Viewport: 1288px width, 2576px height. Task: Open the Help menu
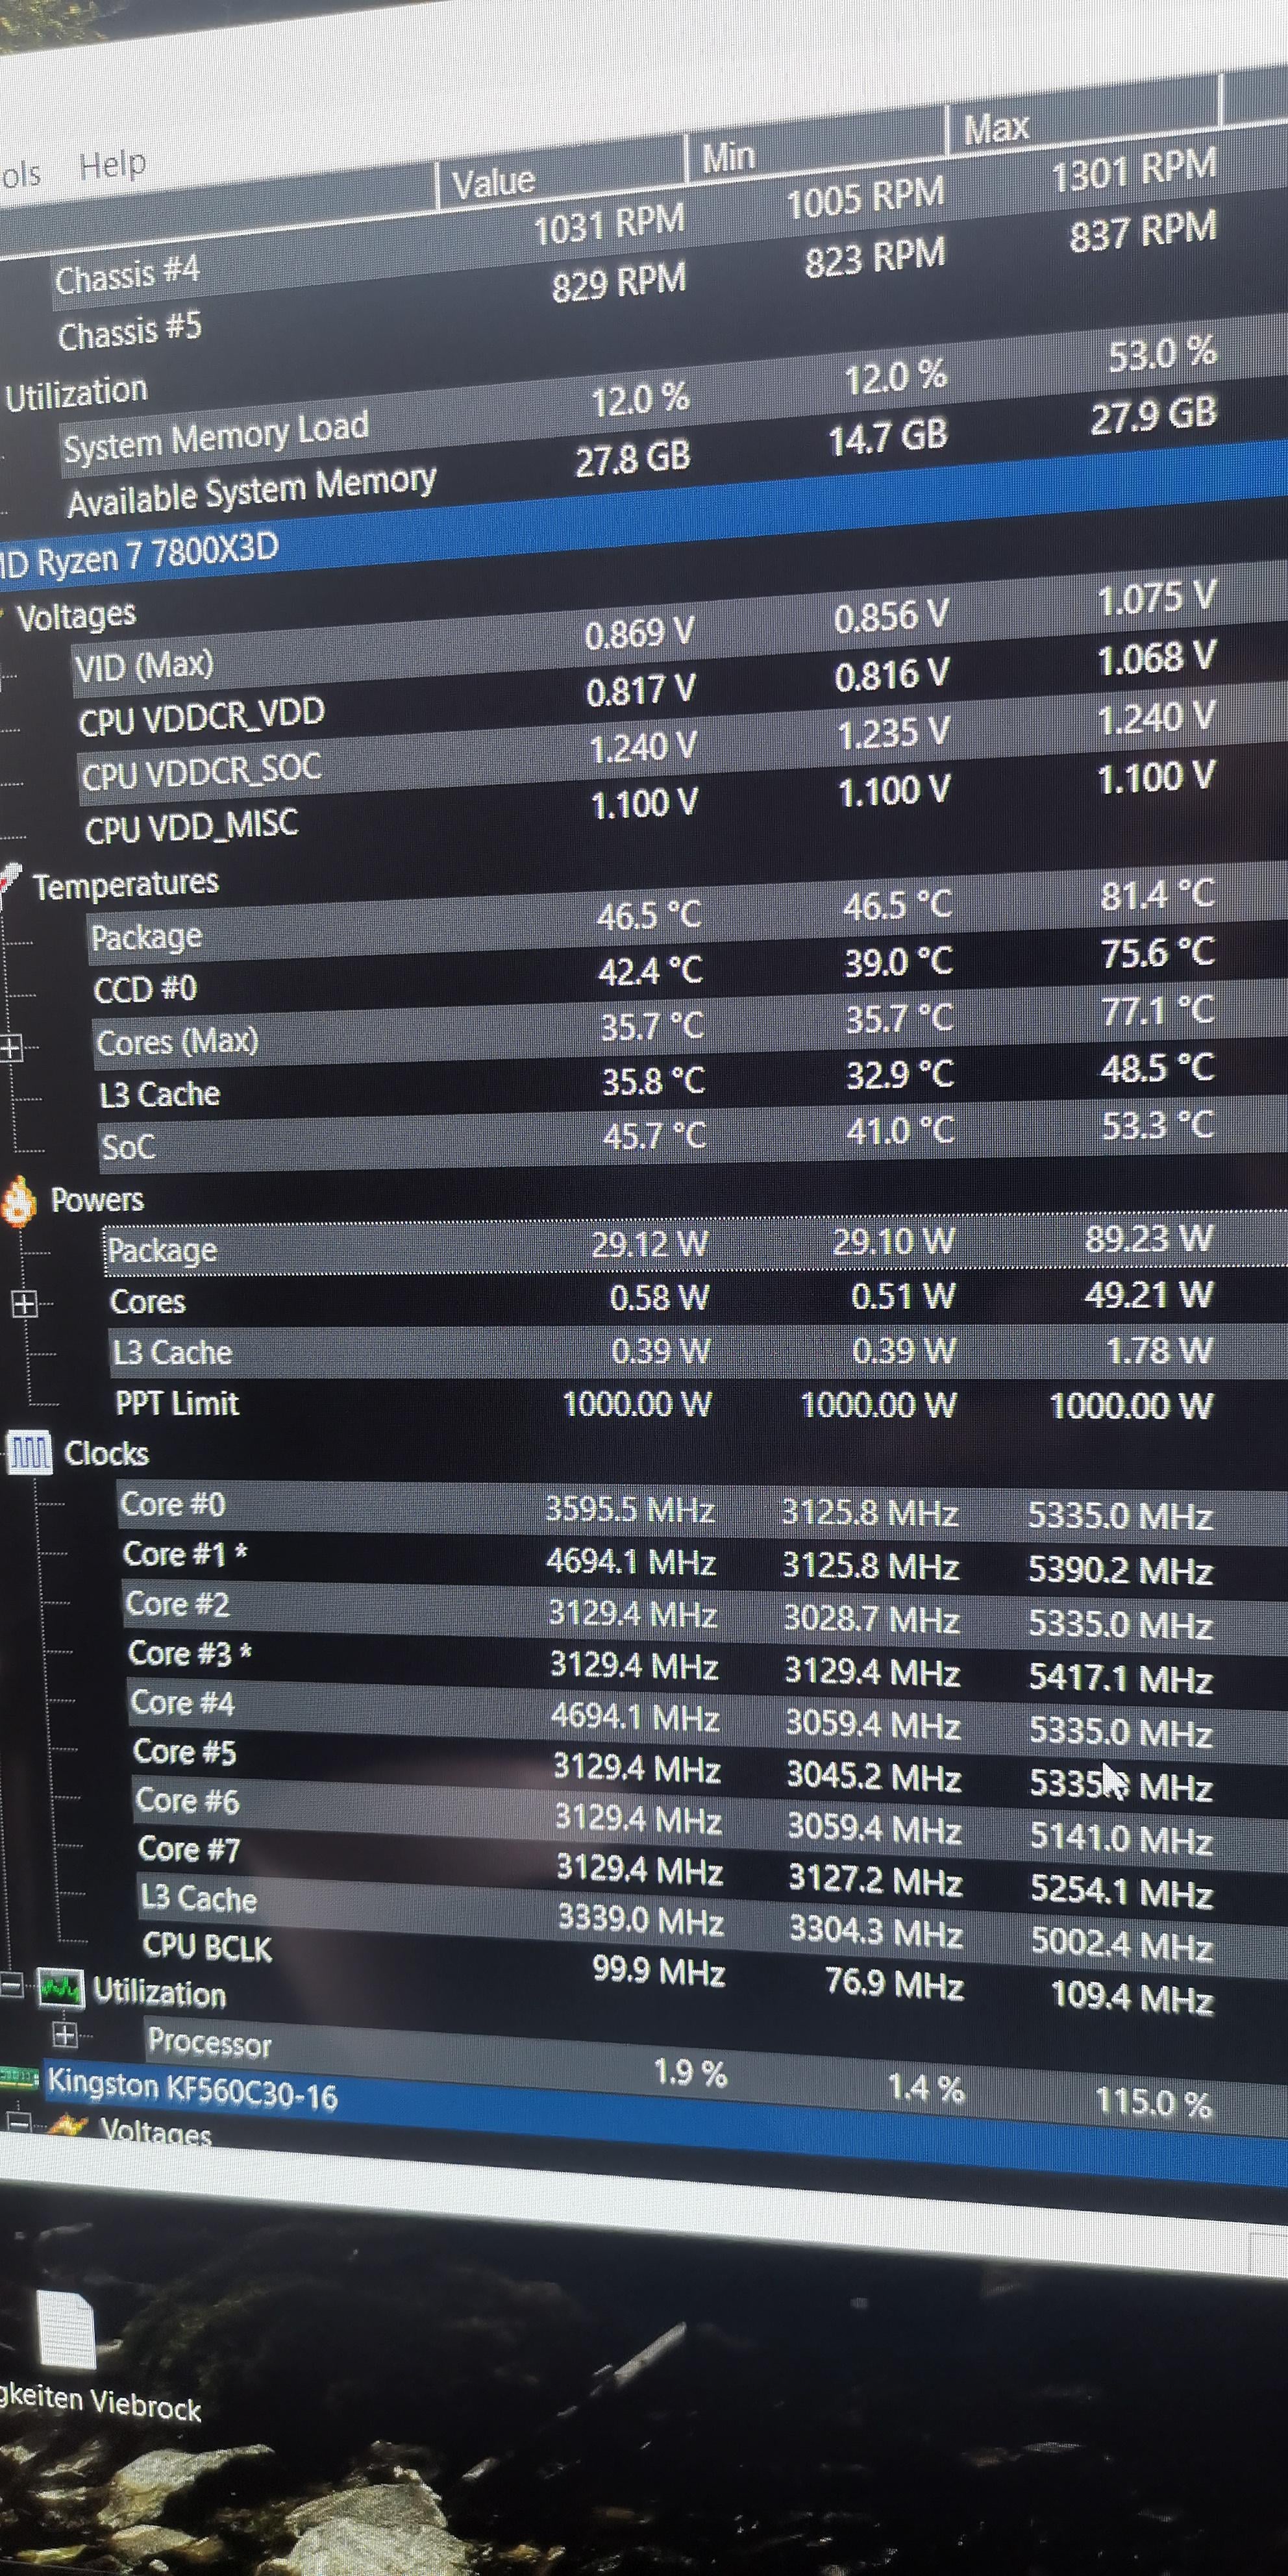112,164
